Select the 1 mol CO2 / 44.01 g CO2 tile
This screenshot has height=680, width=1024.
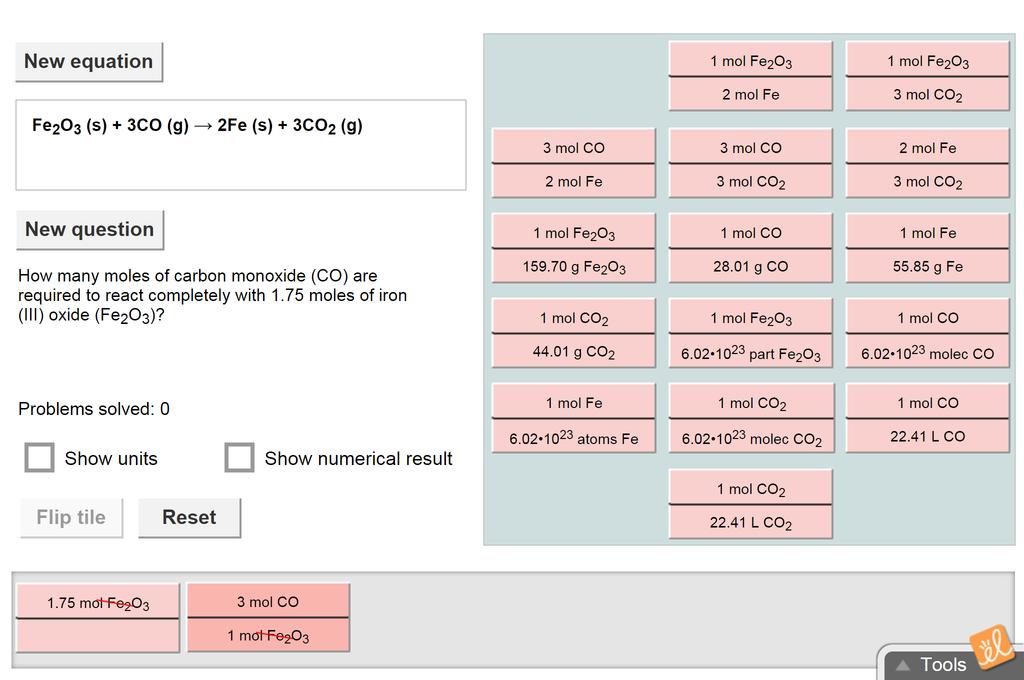pyautogui.click(x=574, y=334)
